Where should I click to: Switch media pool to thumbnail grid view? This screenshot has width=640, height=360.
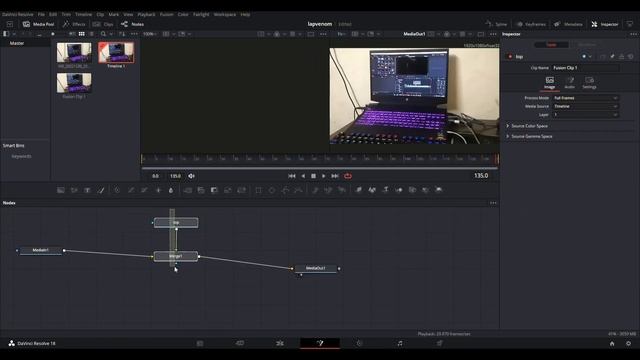82,34
